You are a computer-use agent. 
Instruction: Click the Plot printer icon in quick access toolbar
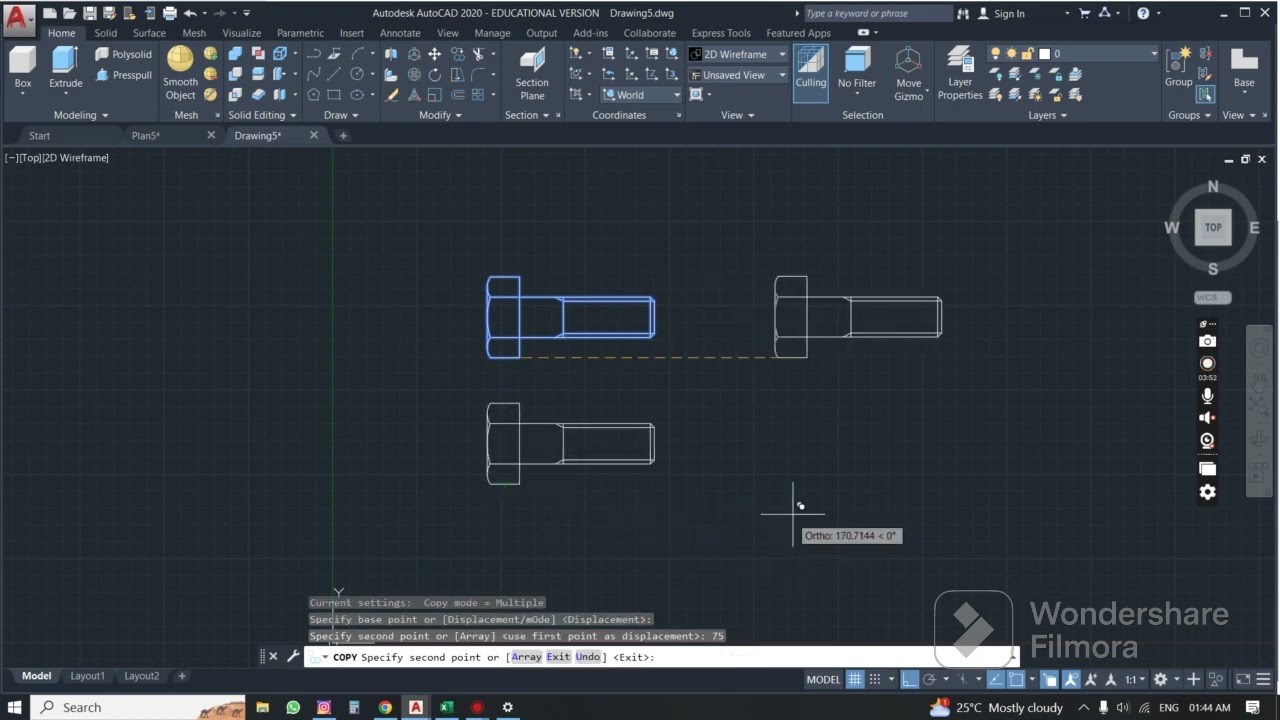tap(169, 13)
